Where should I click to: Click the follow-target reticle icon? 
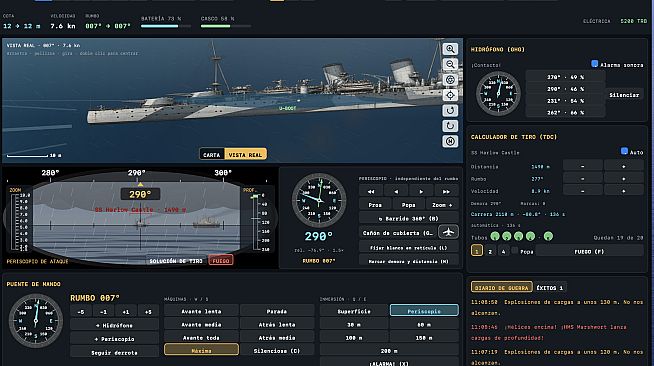(x=450, y=80)
